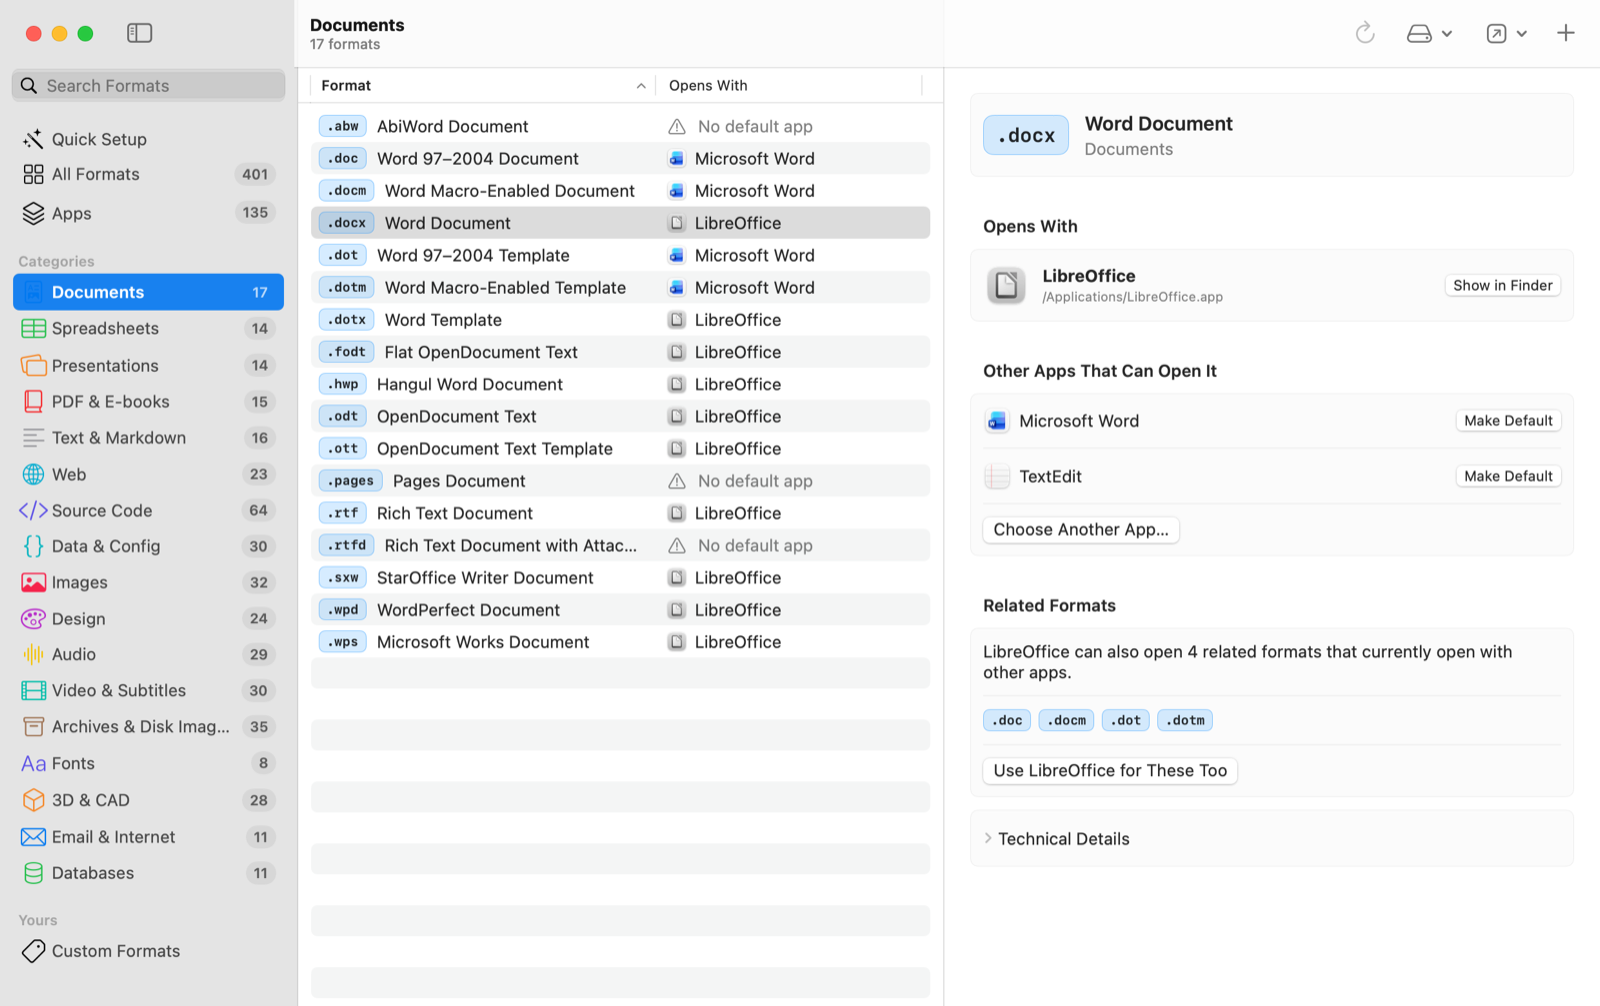Select All Formats in the sidebar

pyautogui.click(x=148, y=174)
